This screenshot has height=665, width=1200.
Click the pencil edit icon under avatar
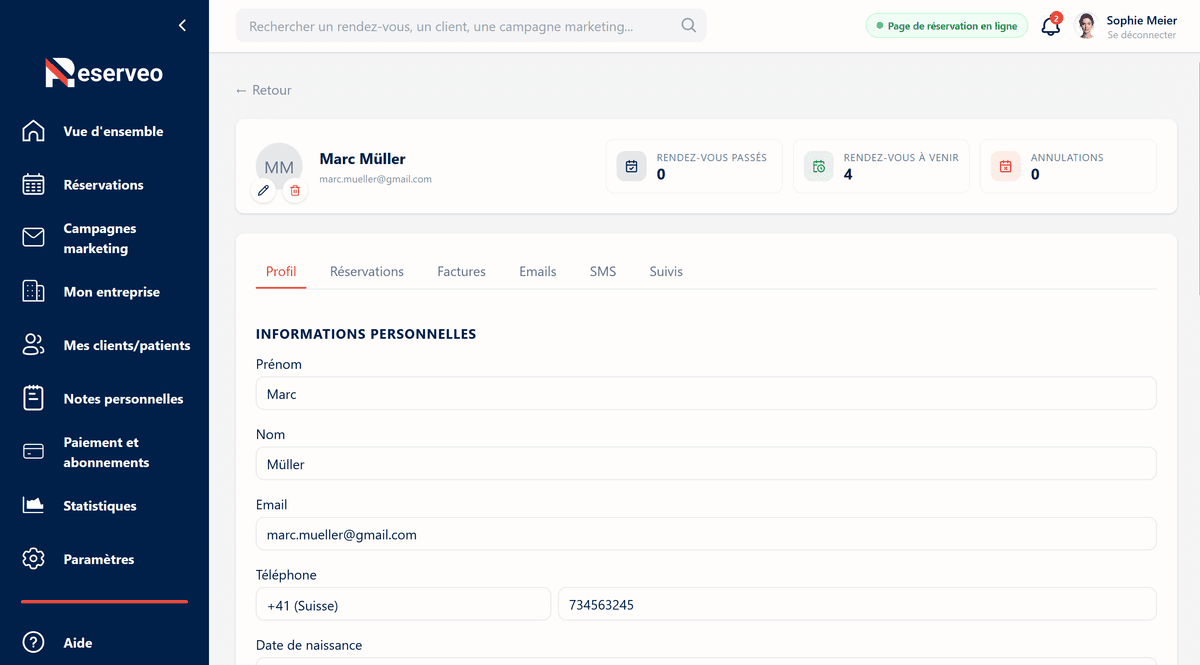[263, 190]
